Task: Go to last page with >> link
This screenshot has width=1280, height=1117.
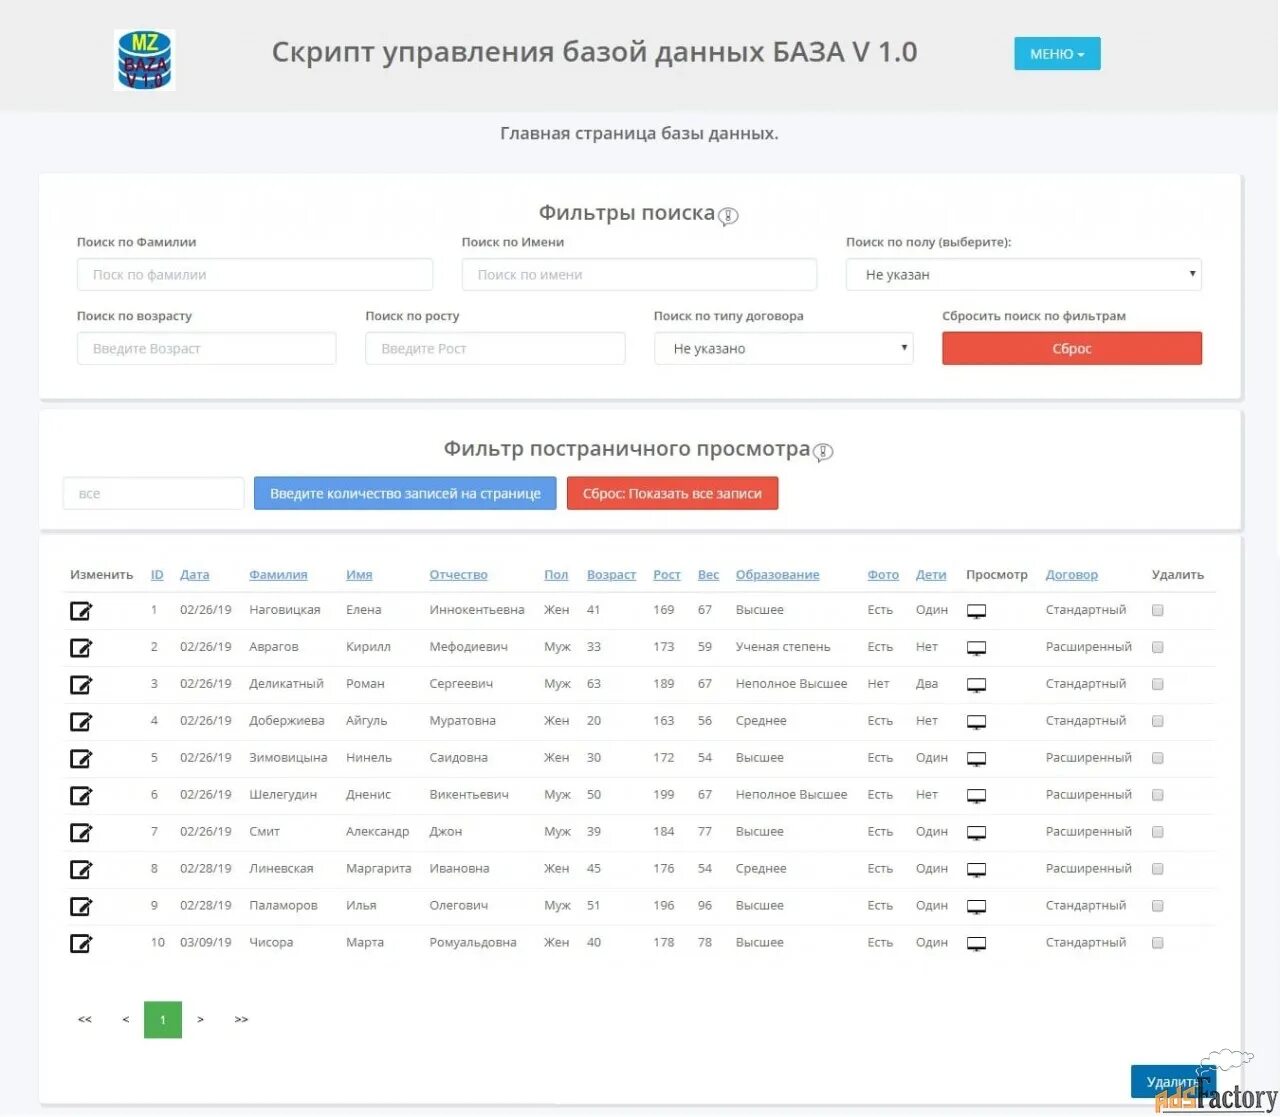Action: coord(241,1020)
